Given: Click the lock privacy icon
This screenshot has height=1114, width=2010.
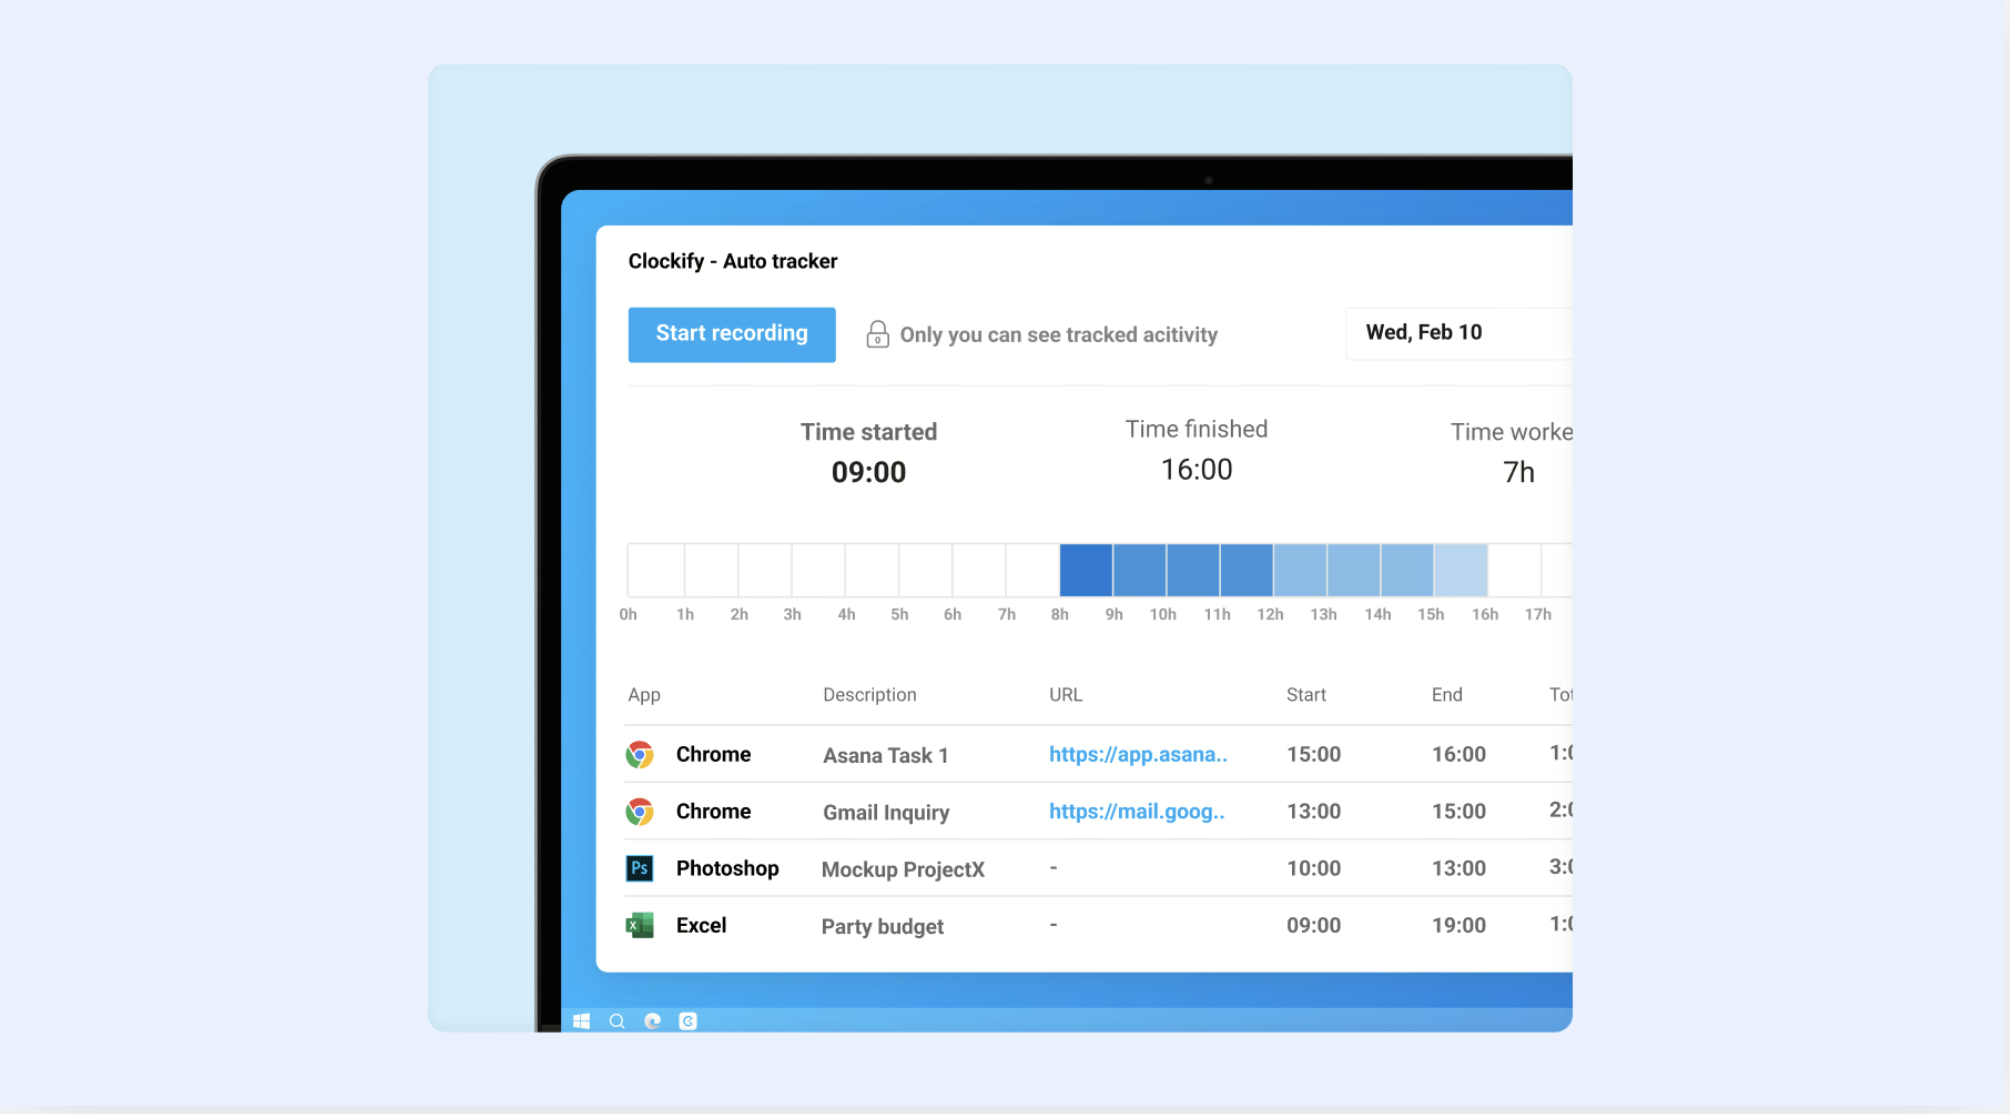Looking at the screenshot, I should point(877,334).
